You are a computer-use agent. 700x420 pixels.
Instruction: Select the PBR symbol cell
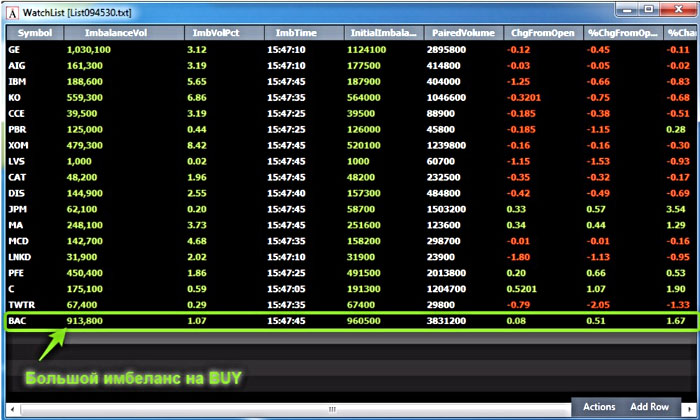tap(17, 129)
